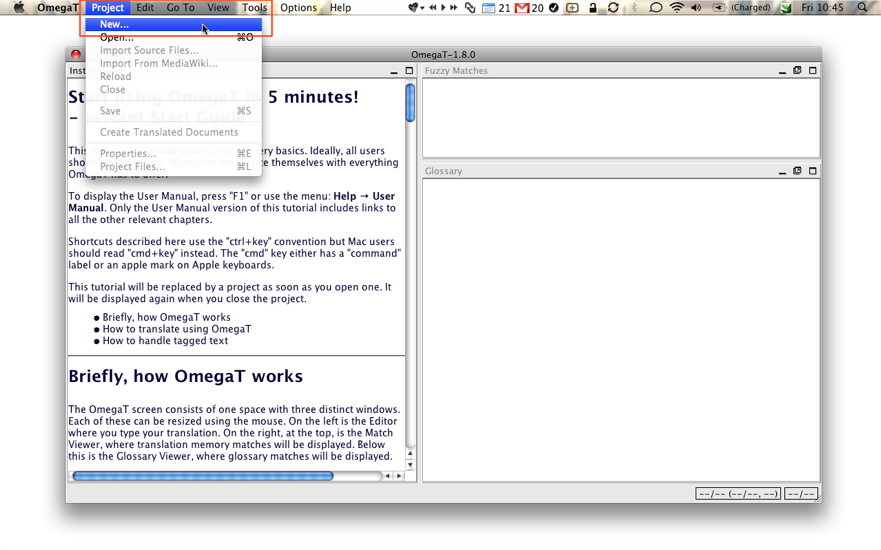This screenshot has height=550, width=881.
Task: Click the chain link icon in menu bar
Action: tap(470, 7)
